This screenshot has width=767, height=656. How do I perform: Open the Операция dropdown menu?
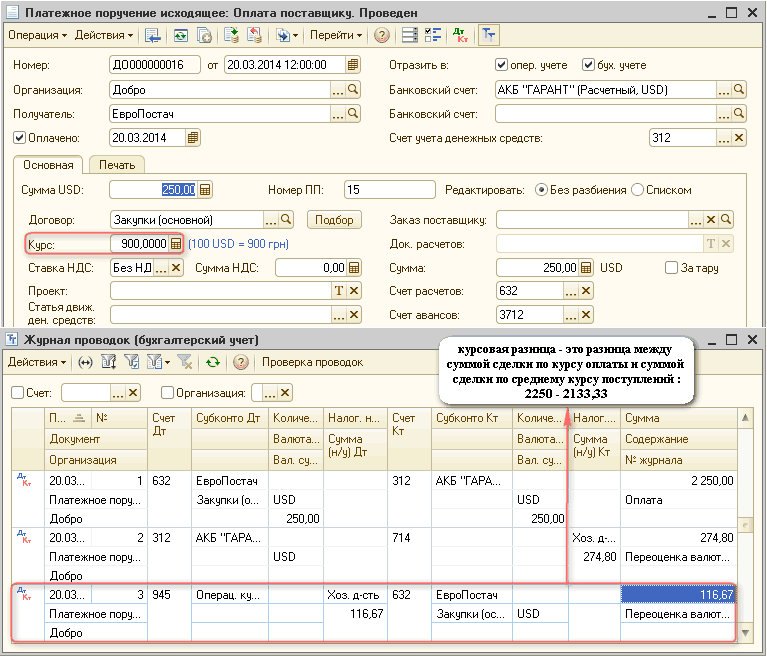pyautogui.click(x=37, y=35)
